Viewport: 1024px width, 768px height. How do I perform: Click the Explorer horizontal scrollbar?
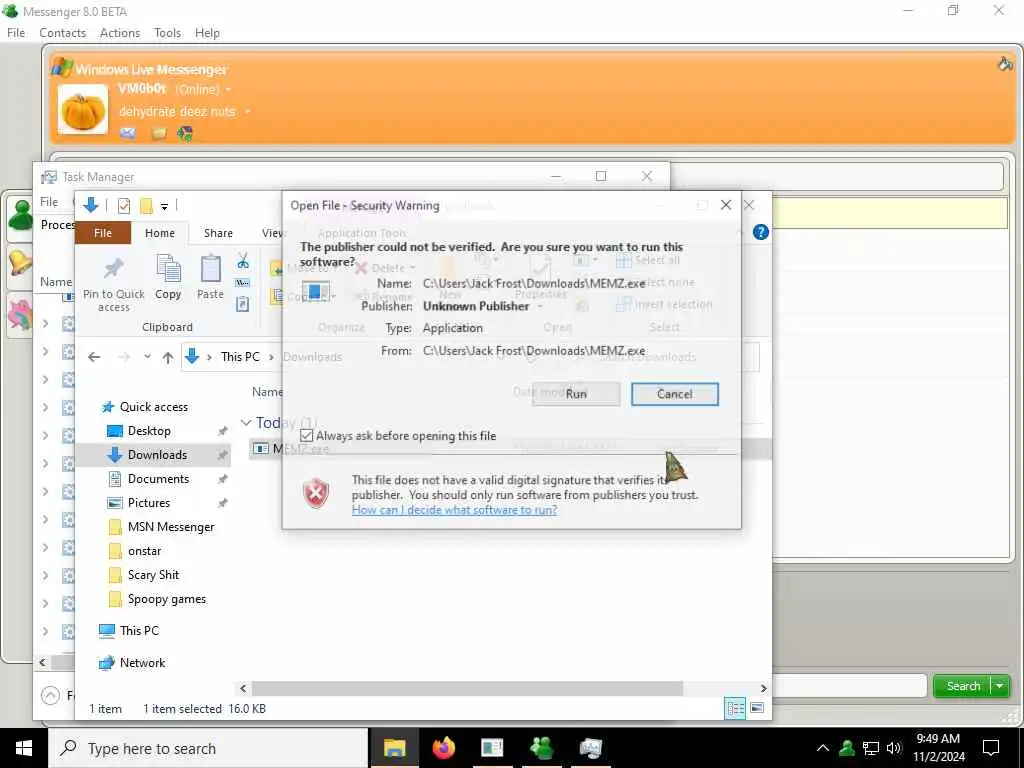(x=467, y=688)
